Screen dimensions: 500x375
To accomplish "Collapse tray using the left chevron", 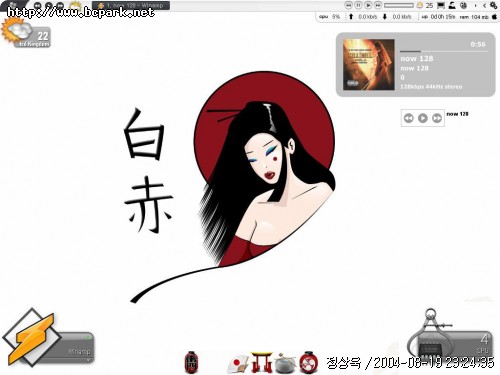I will coord(484,6).
